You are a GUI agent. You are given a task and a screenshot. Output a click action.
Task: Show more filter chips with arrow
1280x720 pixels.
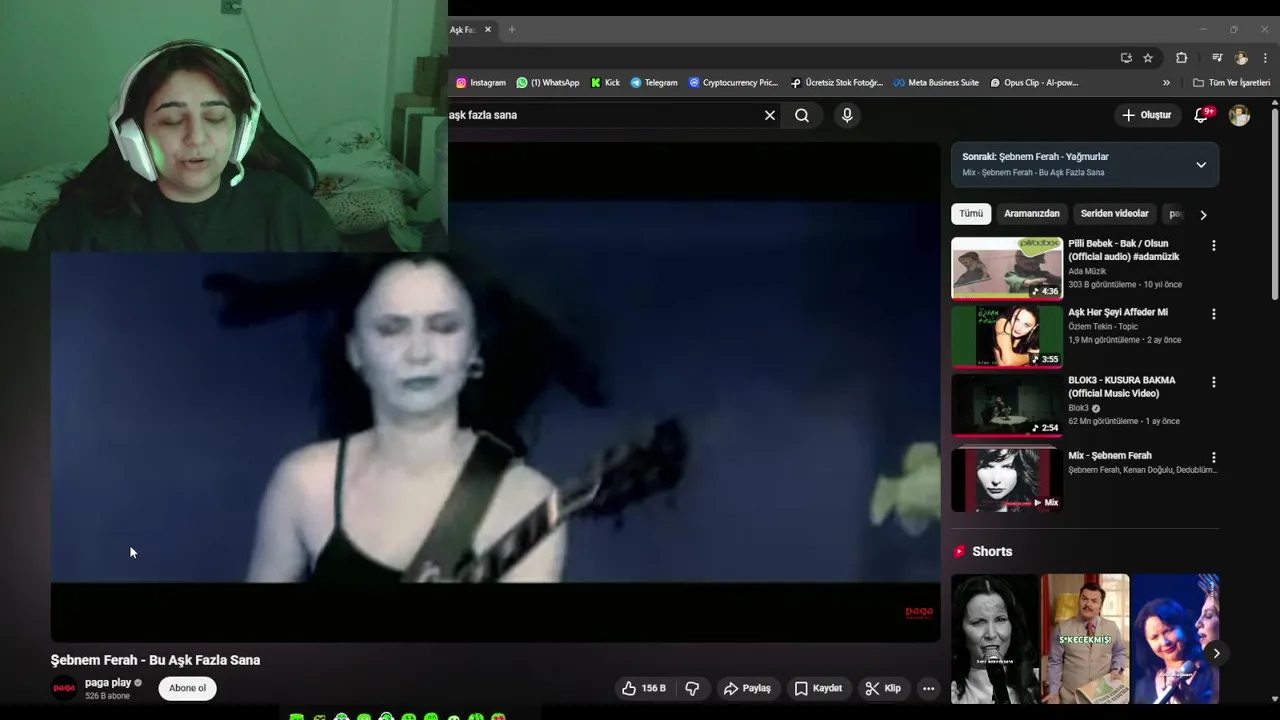[x=1203, y=215]
